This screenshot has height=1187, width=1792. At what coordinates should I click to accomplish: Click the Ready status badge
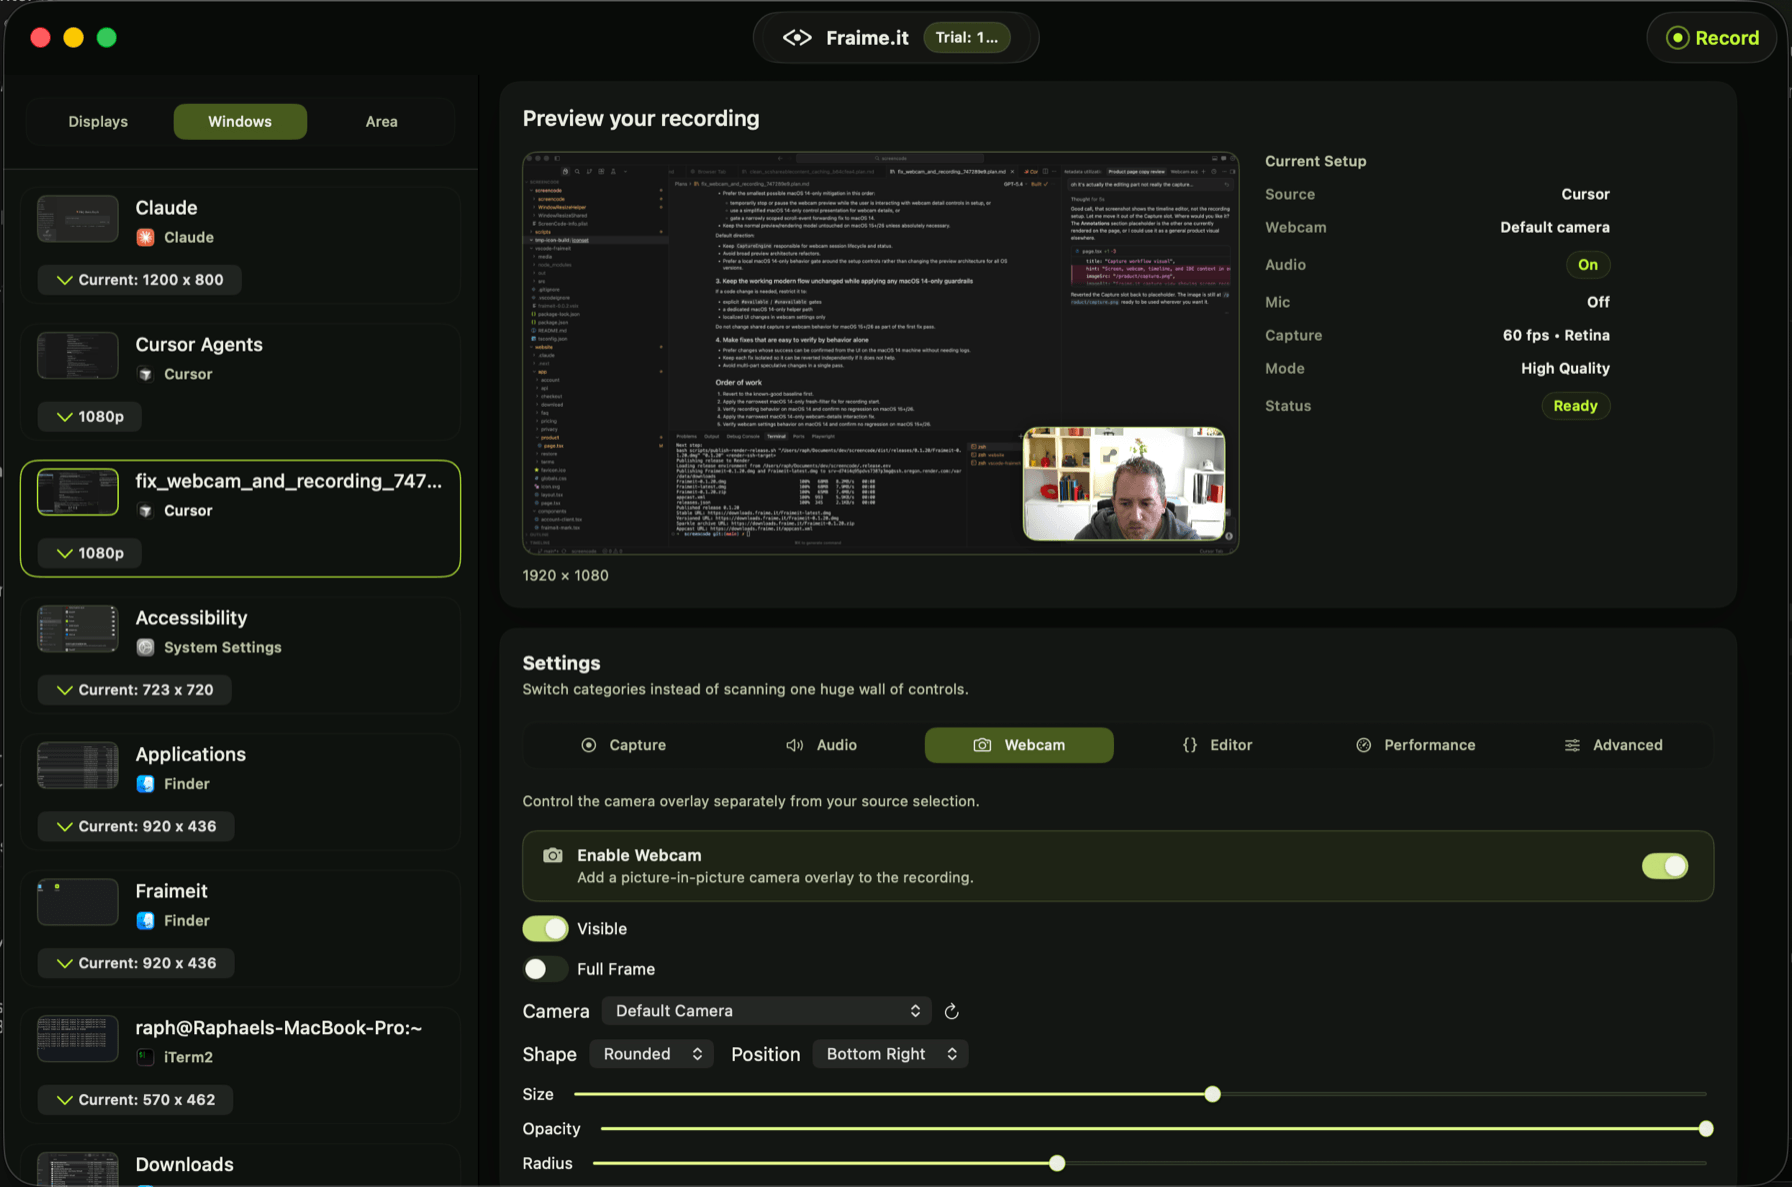point(1575,406)
